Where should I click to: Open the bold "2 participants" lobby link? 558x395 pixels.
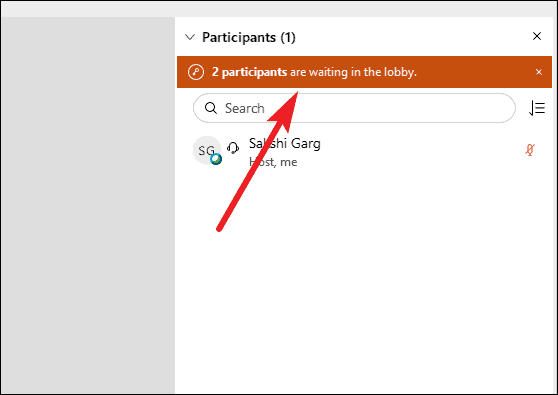249,72
